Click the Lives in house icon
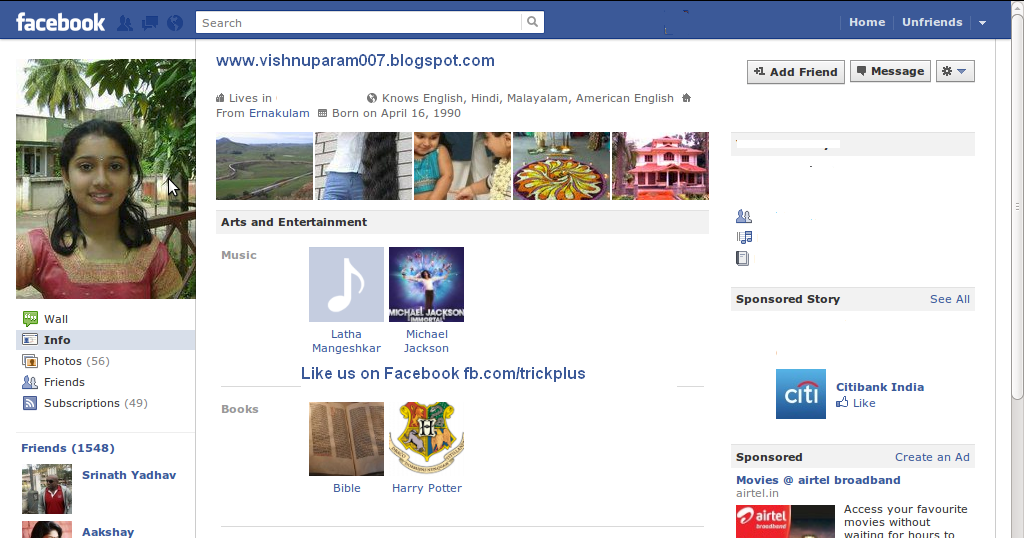The image size is (1024, 538). pyautogui.click(x=220, y=98)
